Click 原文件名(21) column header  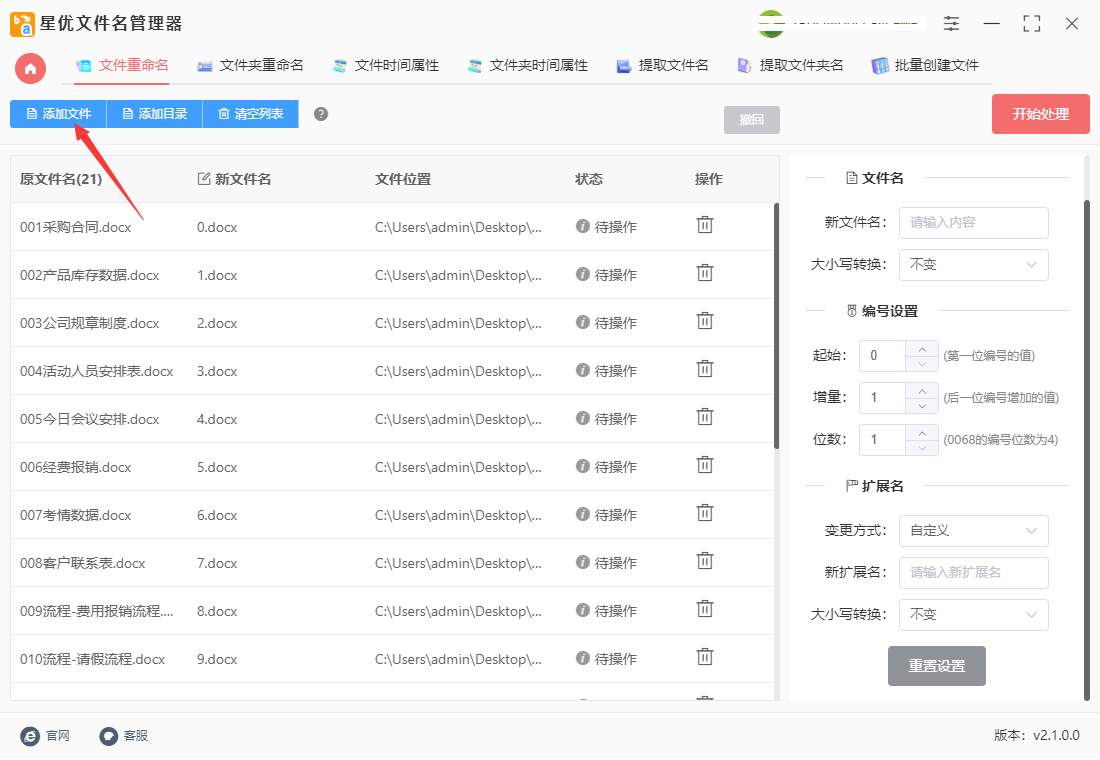coord(61,179)
